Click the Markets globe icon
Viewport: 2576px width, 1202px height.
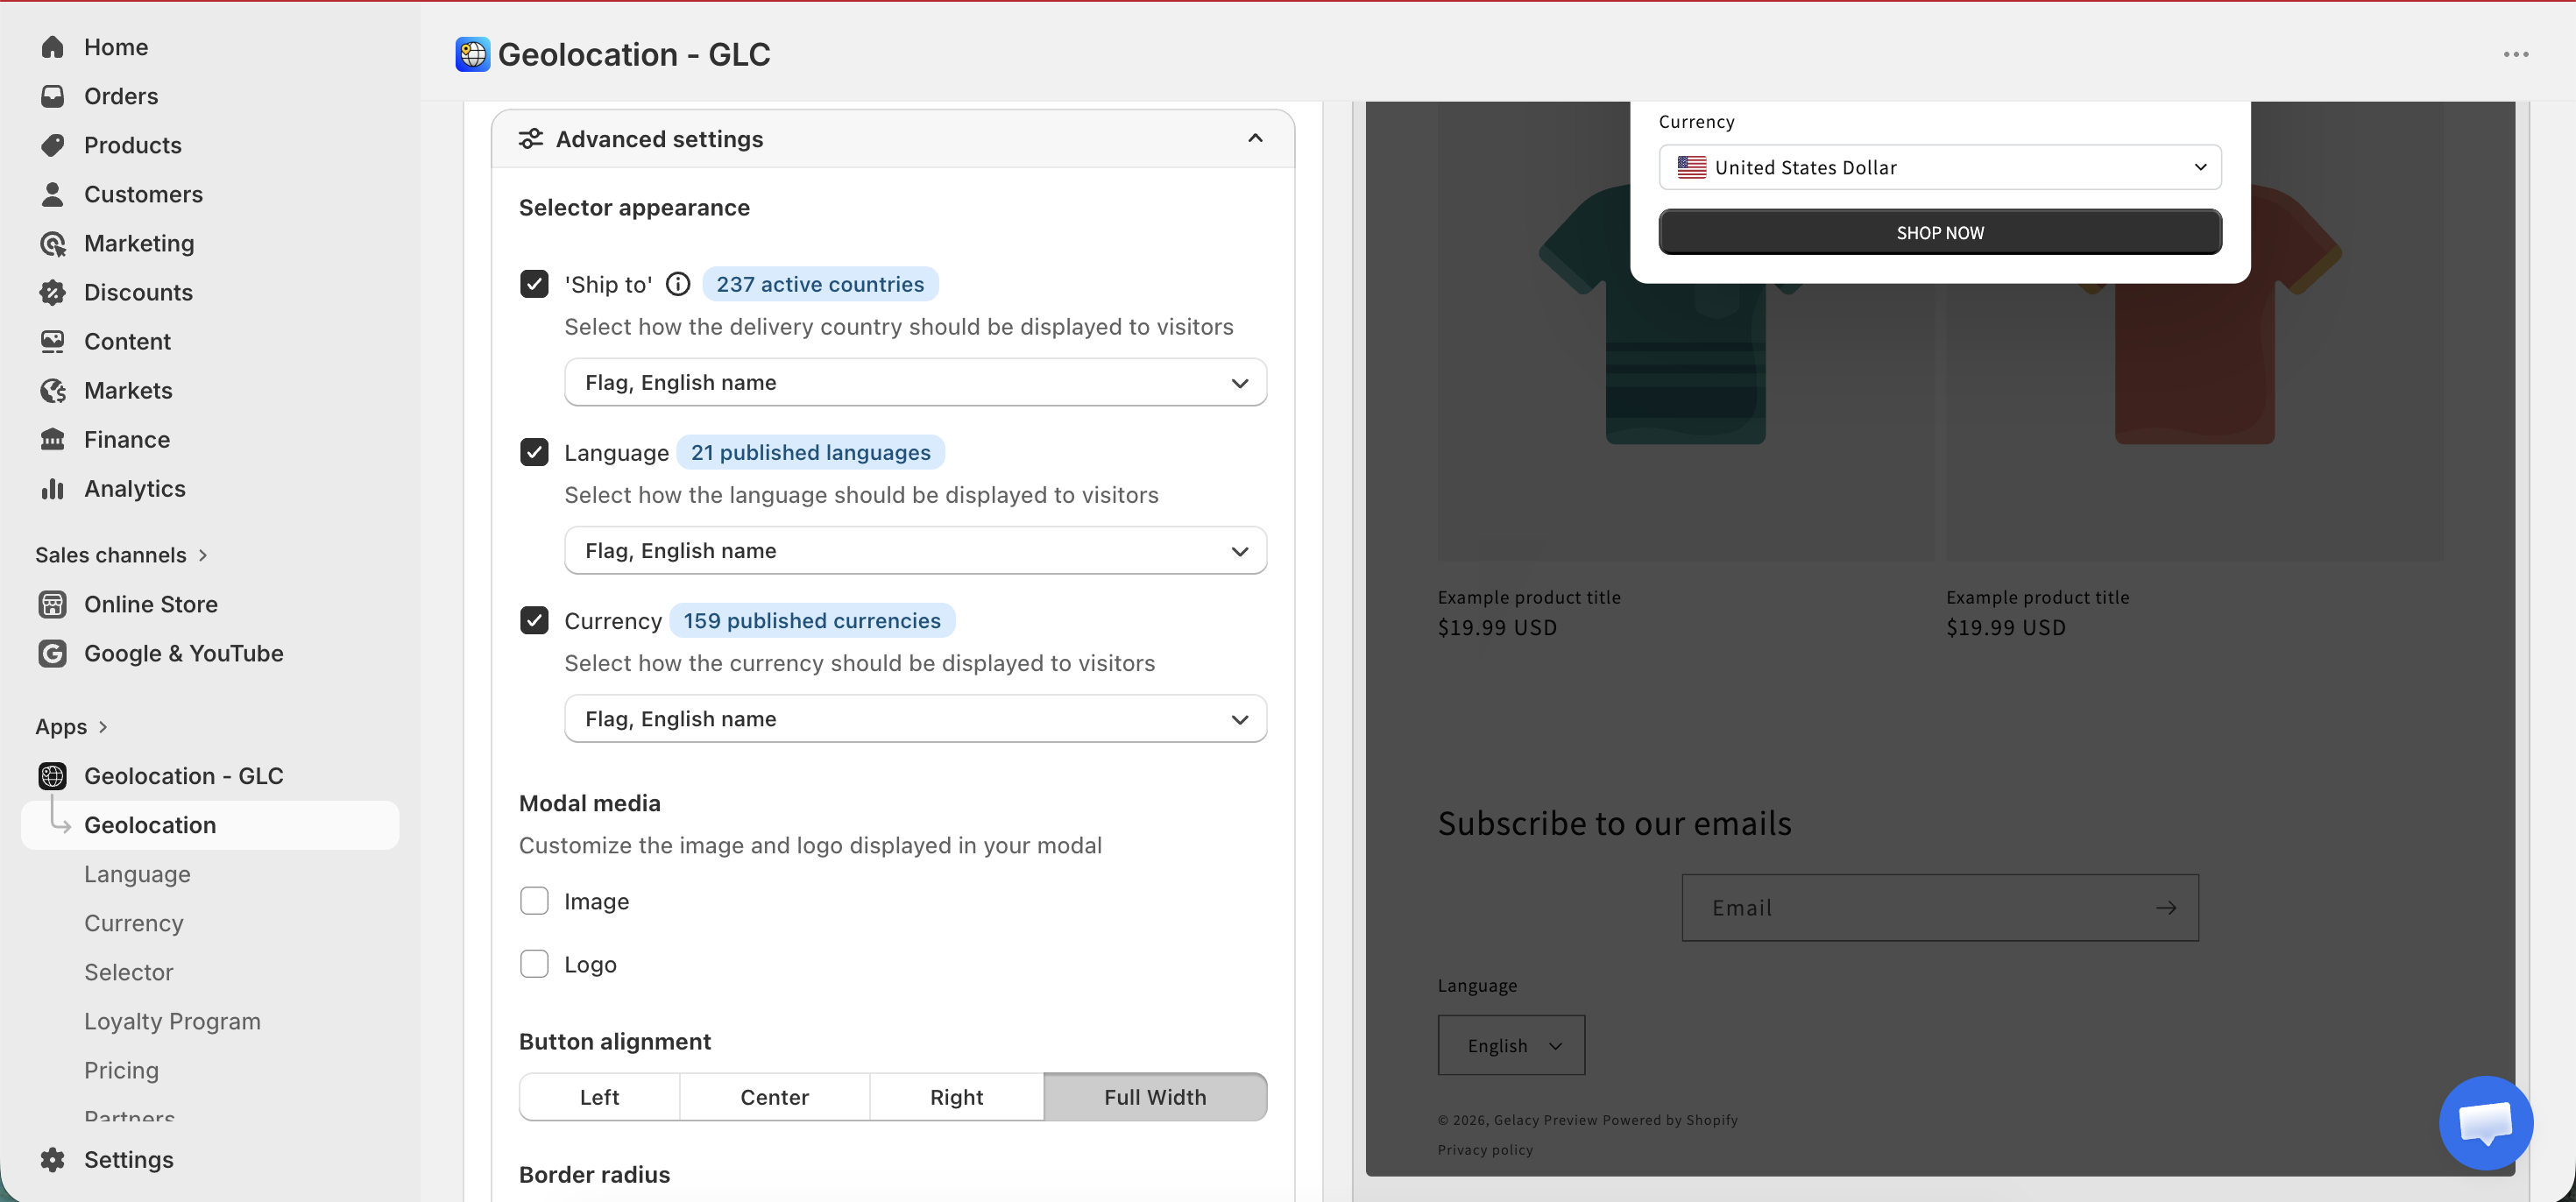52,390
